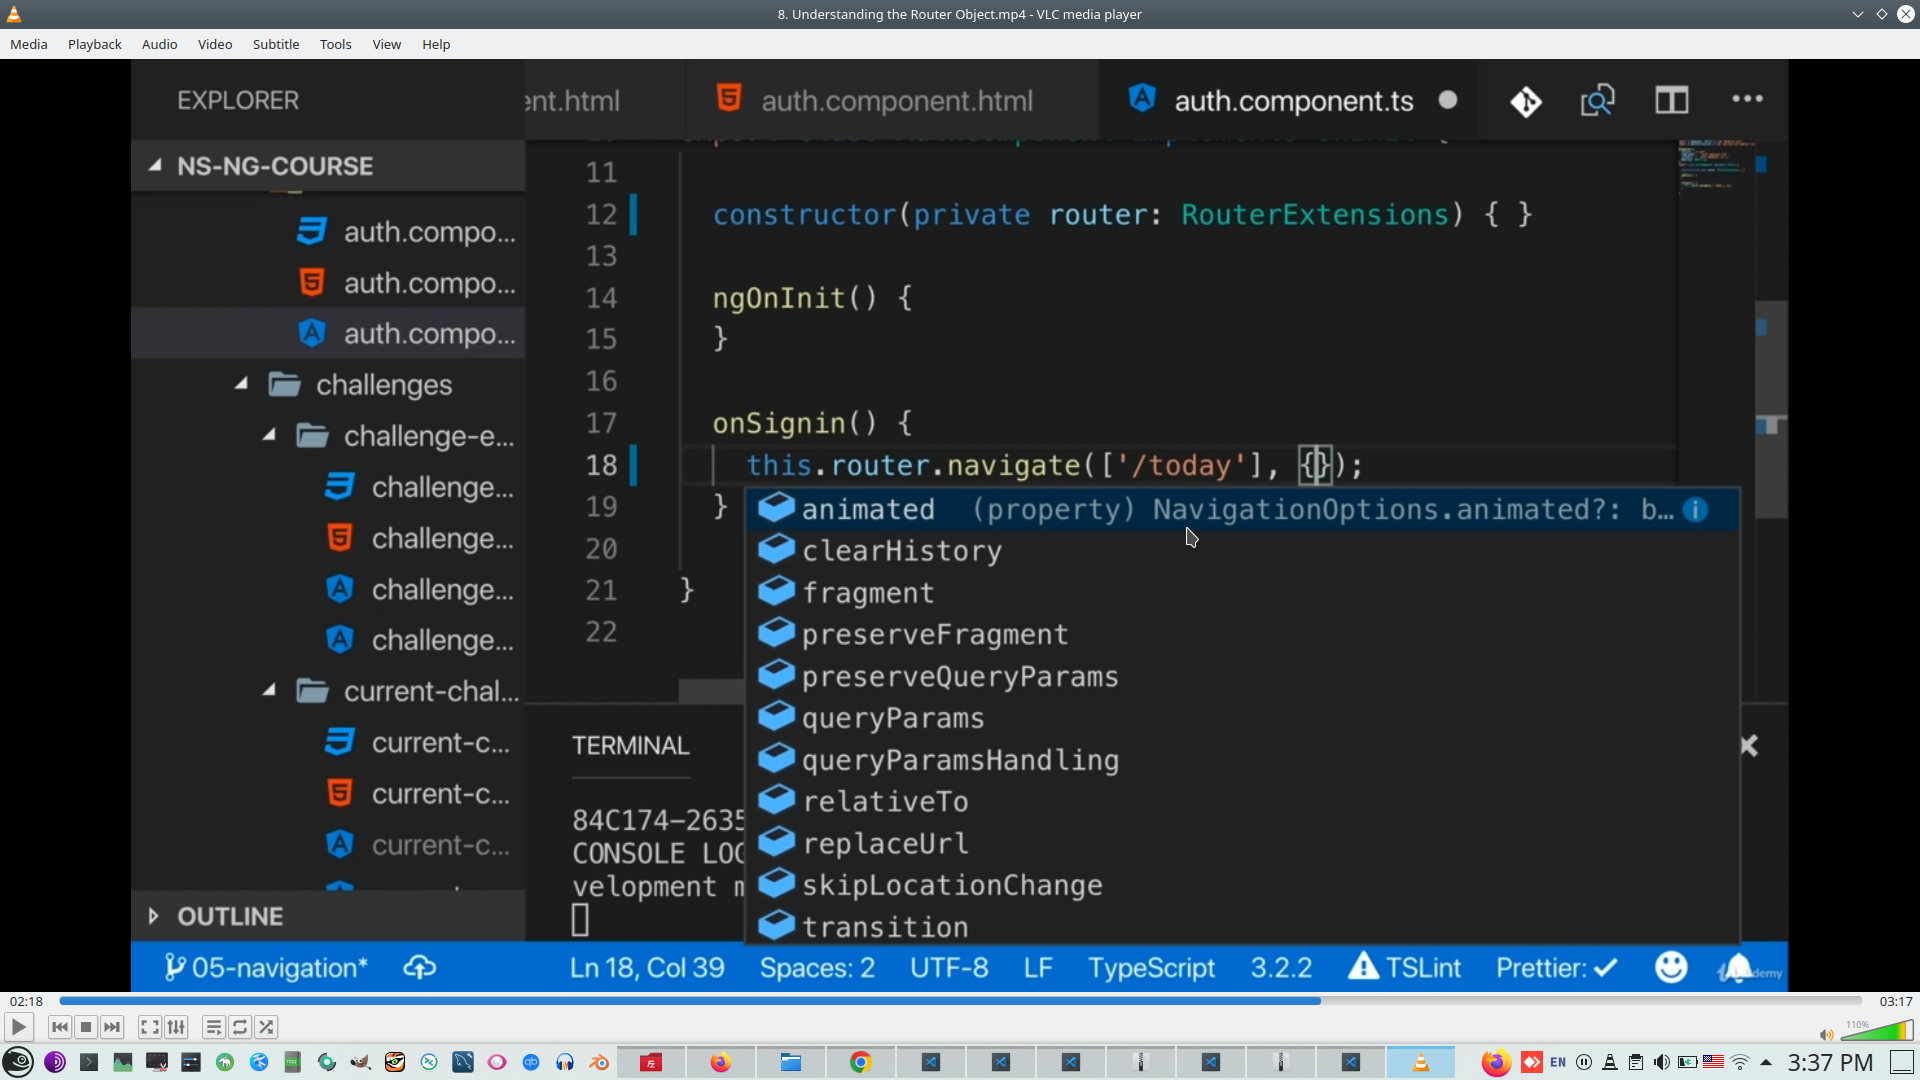Open the Subtitle menu
Screen dimensions: 1920x1080
coord(275,44)
